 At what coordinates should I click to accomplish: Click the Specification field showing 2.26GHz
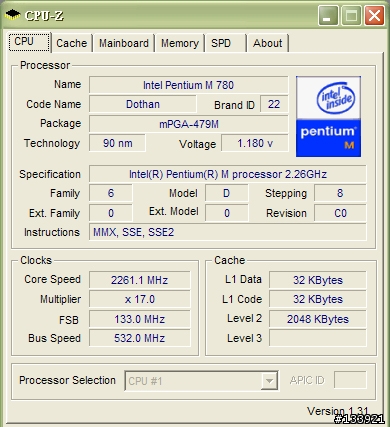pyautogui.click(x=228, y=174)
